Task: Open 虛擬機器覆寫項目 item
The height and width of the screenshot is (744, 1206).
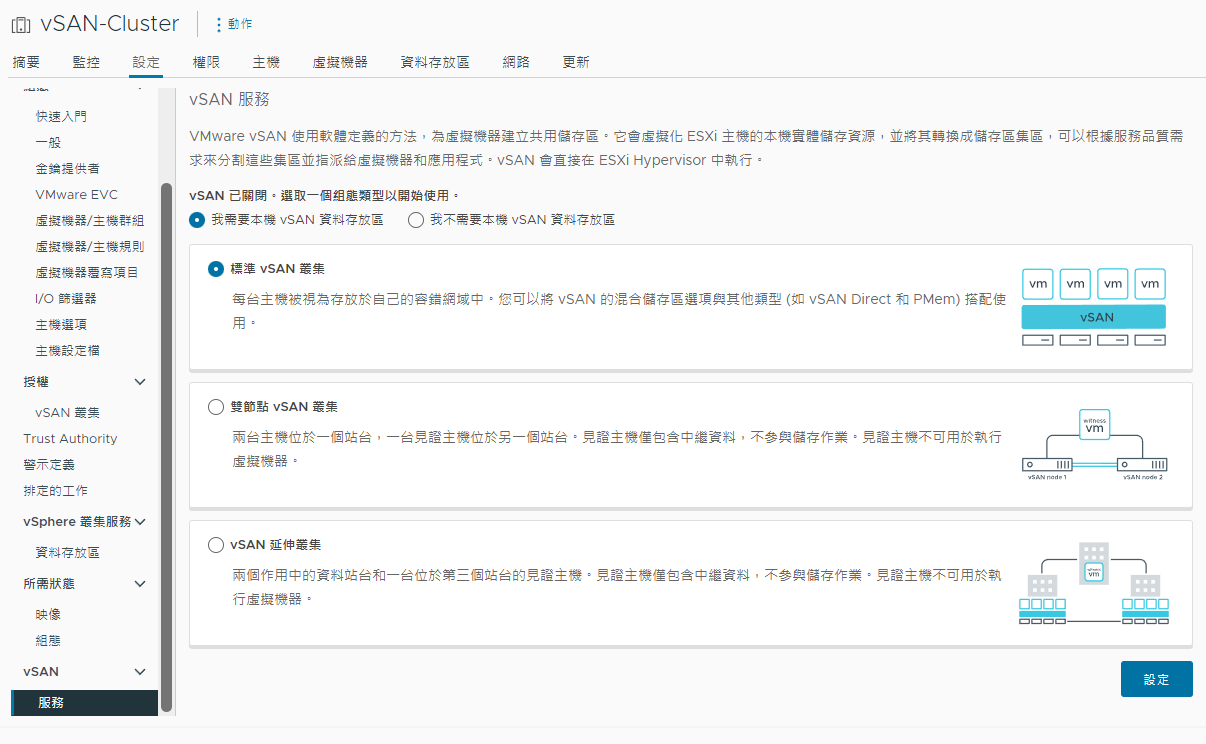Action: coord(87,272)
